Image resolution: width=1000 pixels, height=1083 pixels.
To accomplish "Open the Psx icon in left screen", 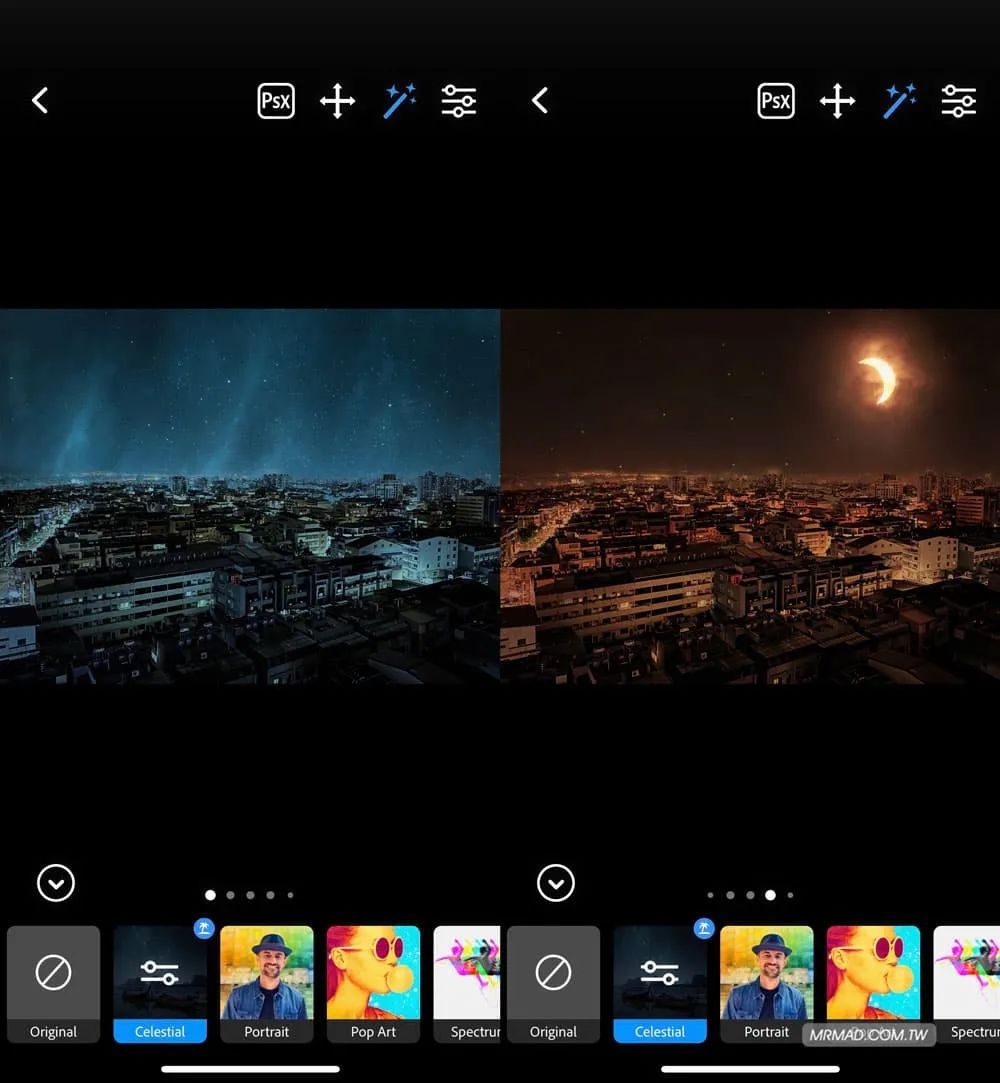I will point(276,101).
